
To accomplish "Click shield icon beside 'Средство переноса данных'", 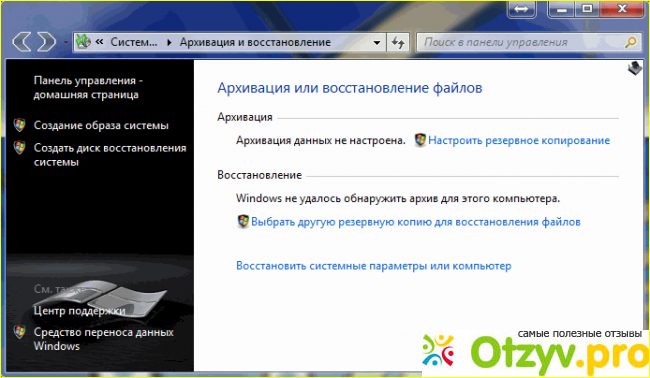I will pyautogui.click(x=19, y=332).
